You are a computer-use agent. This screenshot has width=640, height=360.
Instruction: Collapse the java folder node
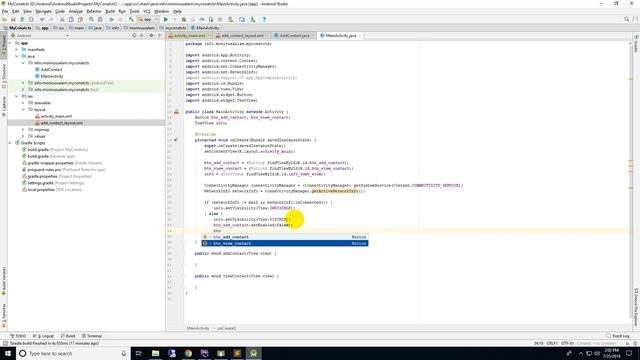[x=17, y=56]
